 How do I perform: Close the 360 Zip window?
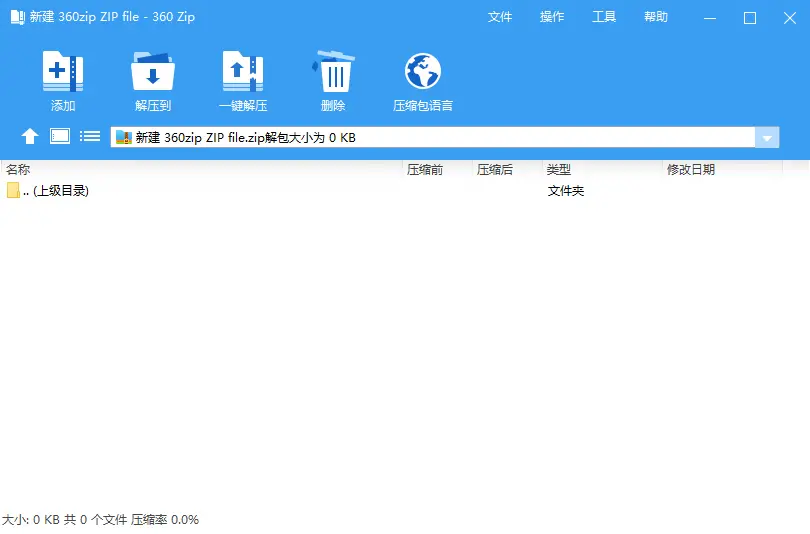(790, 18)
